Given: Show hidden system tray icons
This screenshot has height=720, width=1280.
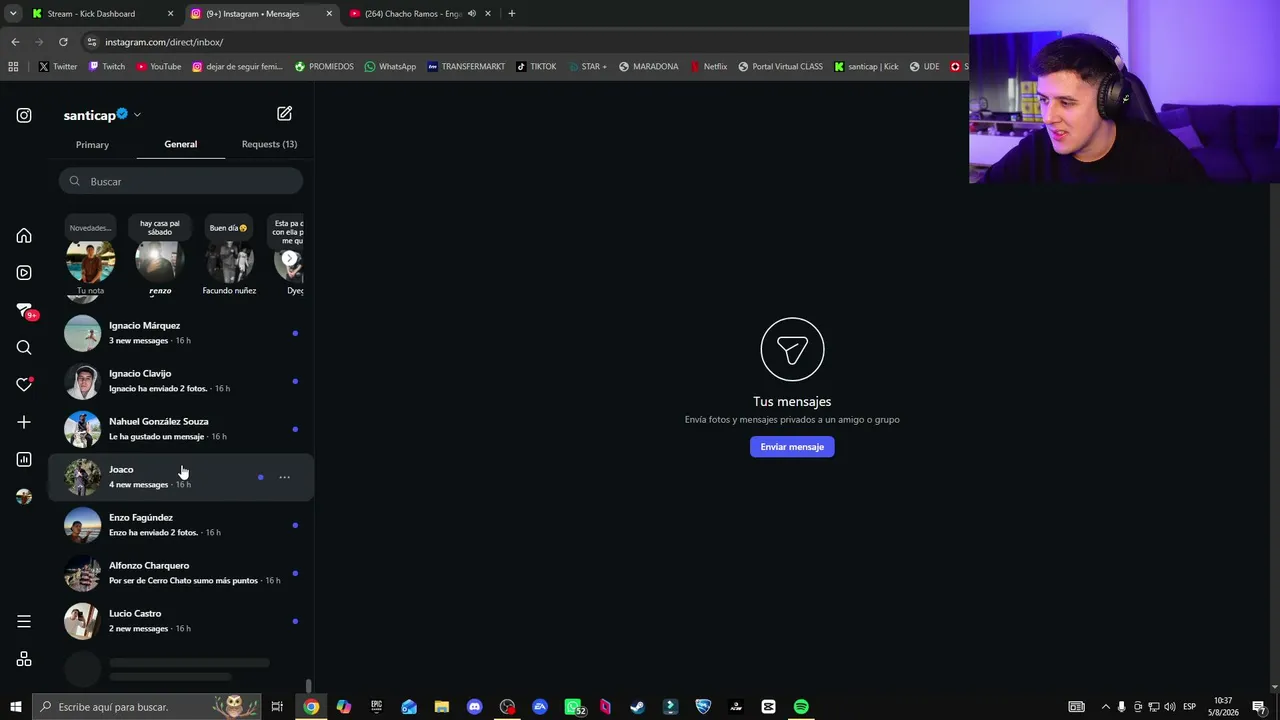Looking at the screenshot, I should click(1105, 707).
